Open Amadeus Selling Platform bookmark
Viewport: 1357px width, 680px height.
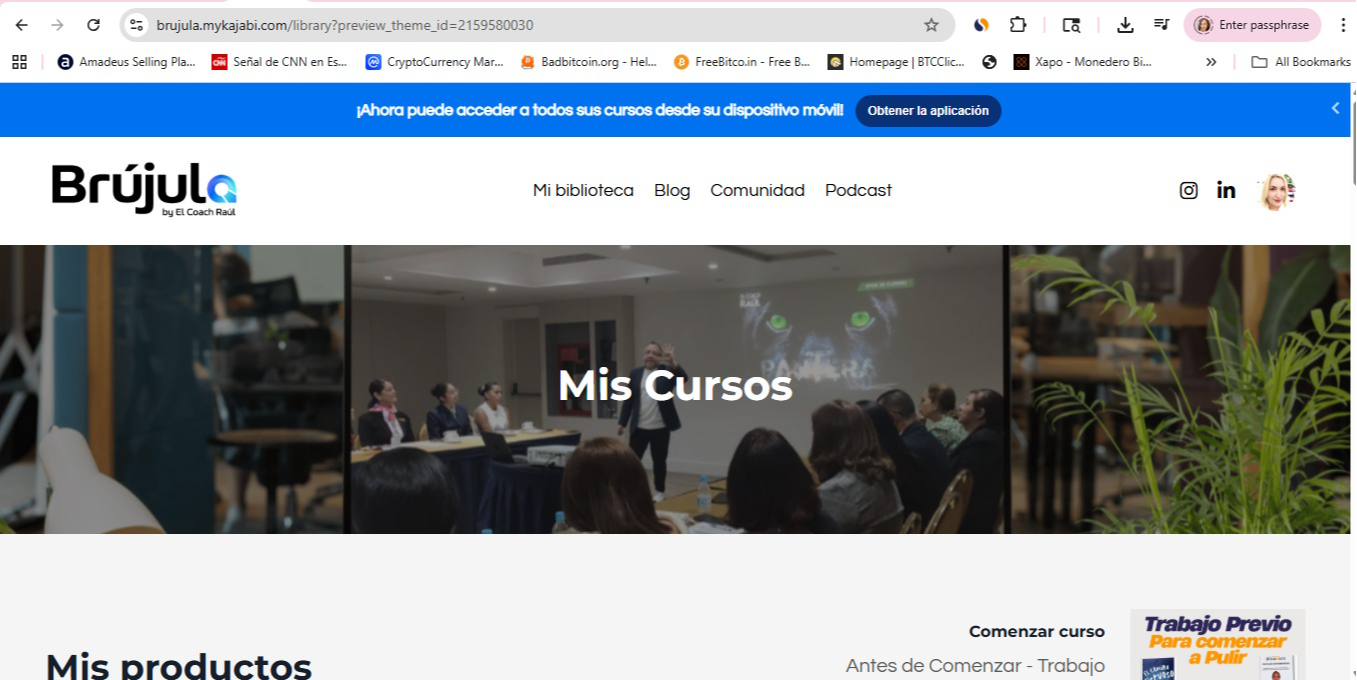point(126,62)
